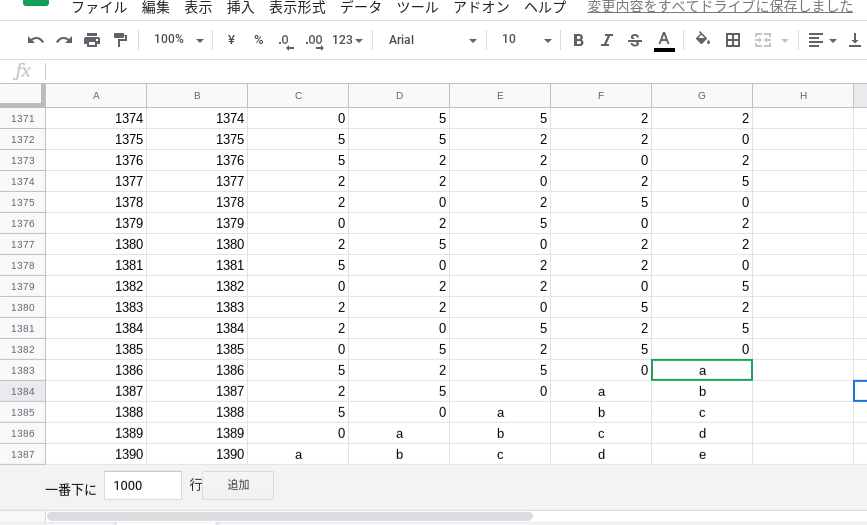Open the text color picker

(664, 40)
